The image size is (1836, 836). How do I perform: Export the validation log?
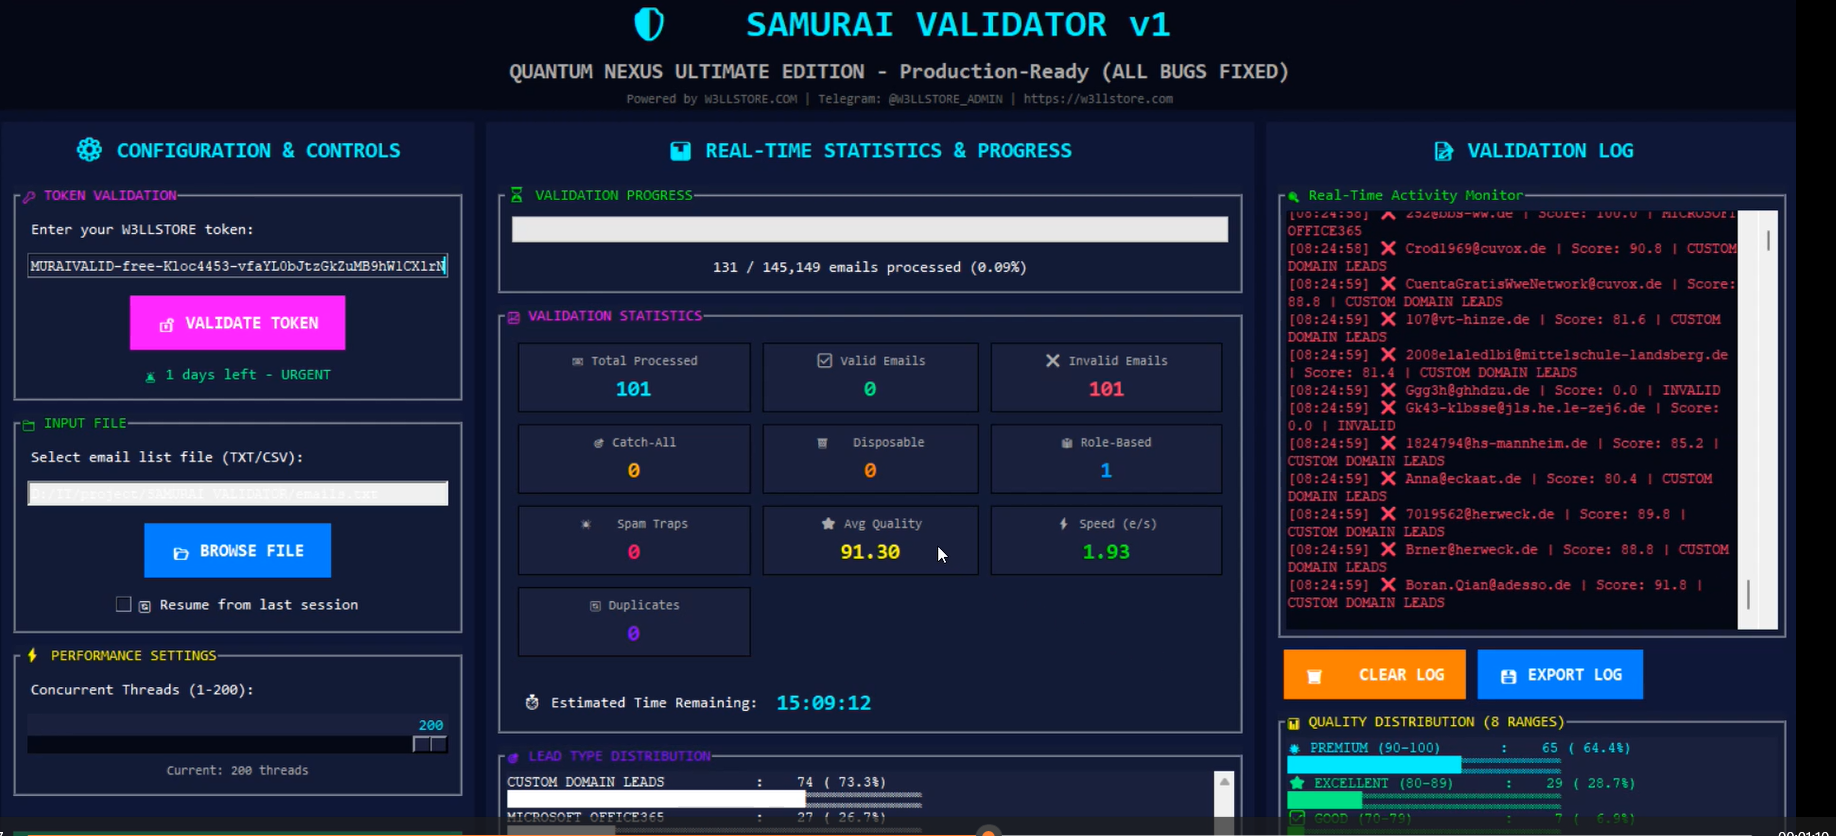pyautogui.click(x=1560, y=674)
